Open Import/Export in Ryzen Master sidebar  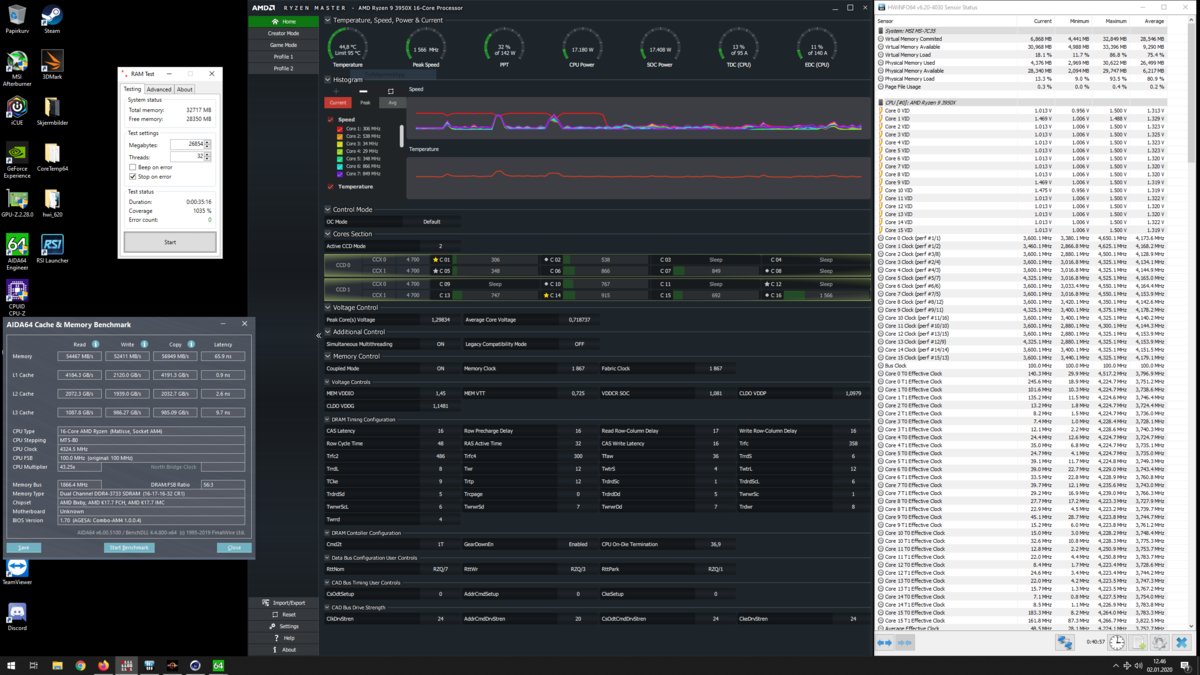[x=283, y=603]
